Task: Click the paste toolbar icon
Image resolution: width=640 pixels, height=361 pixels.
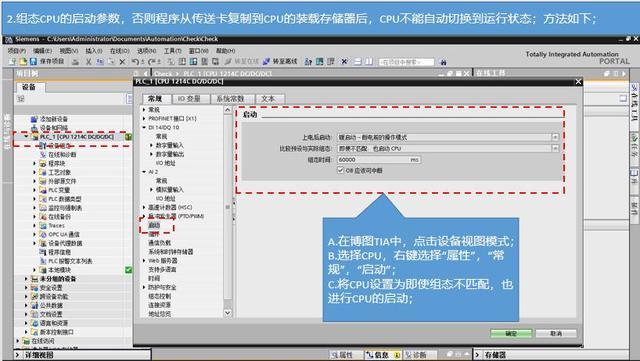Action: point(111,62)
